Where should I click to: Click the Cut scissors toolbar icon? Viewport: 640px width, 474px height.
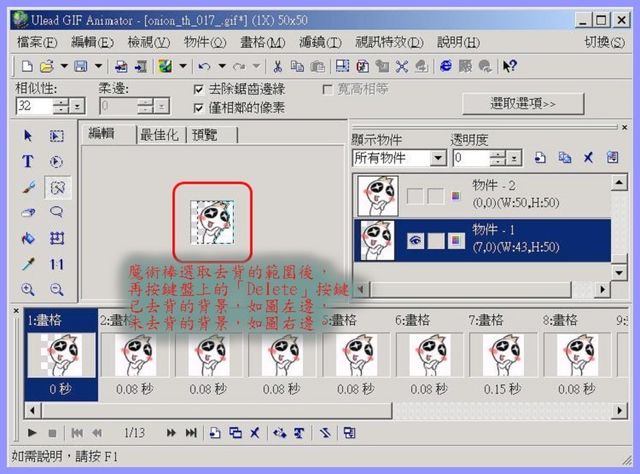tap(278, 66)
